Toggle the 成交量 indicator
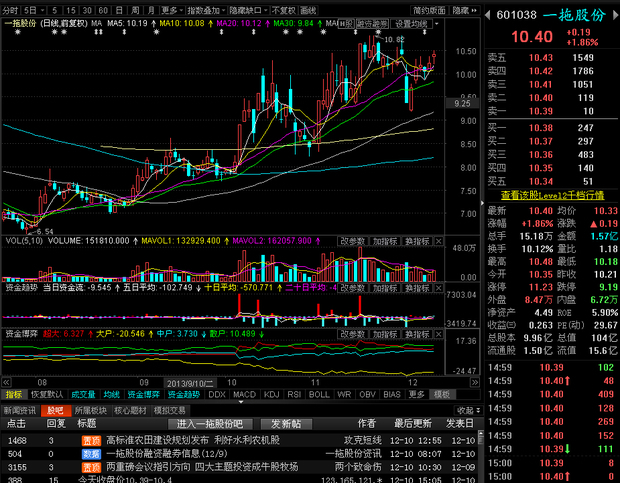This screenshot has width=620, height=483. pos(83,394)
